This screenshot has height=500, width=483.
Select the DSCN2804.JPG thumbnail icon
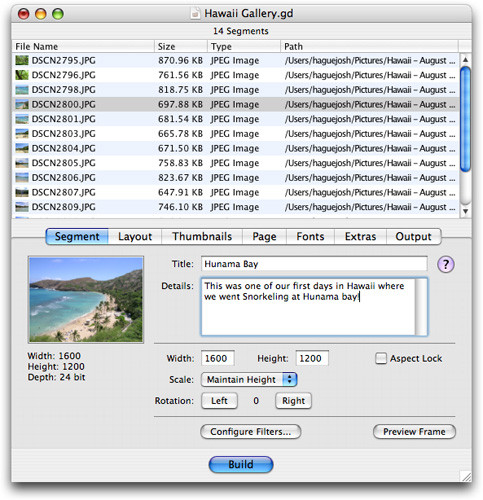(x=22, y=148)
